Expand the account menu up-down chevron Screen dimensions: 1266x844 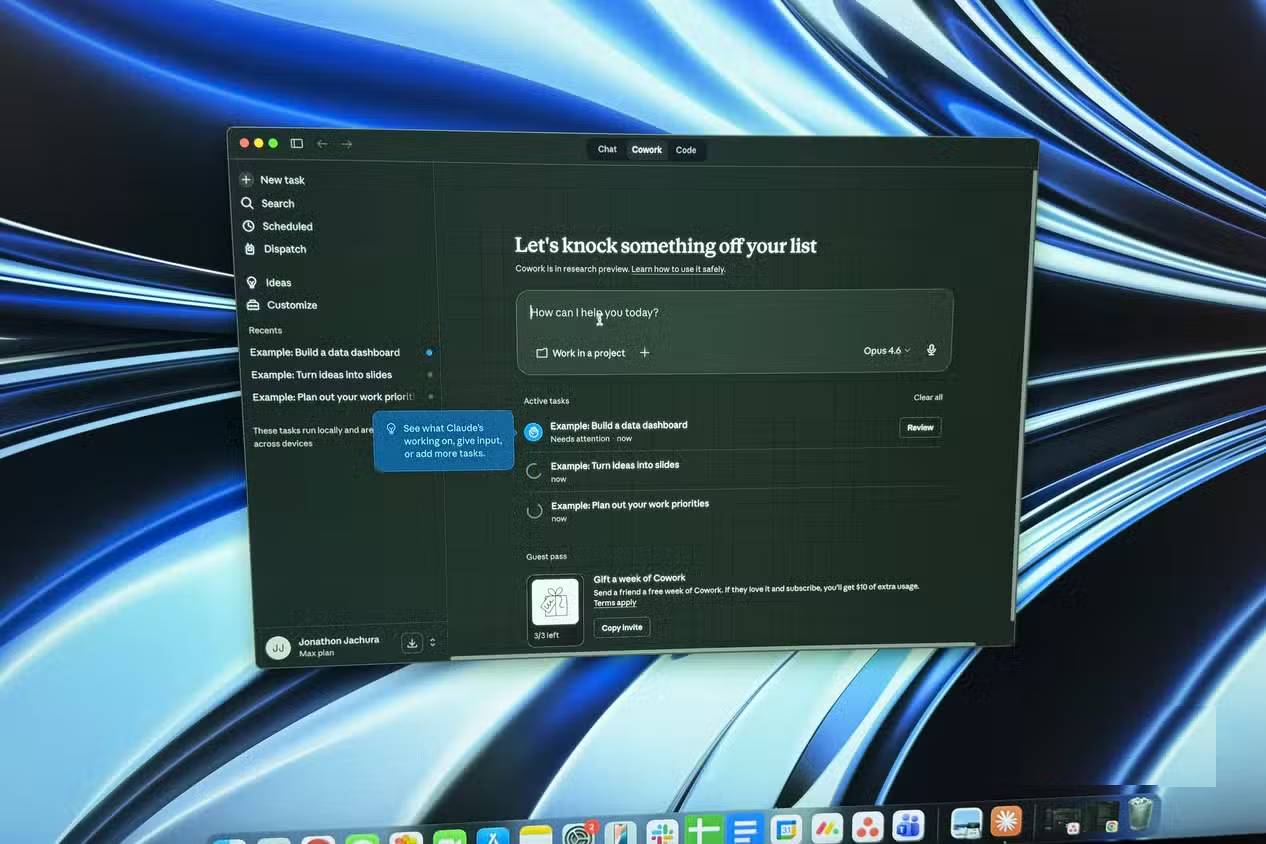pos(433,643)
